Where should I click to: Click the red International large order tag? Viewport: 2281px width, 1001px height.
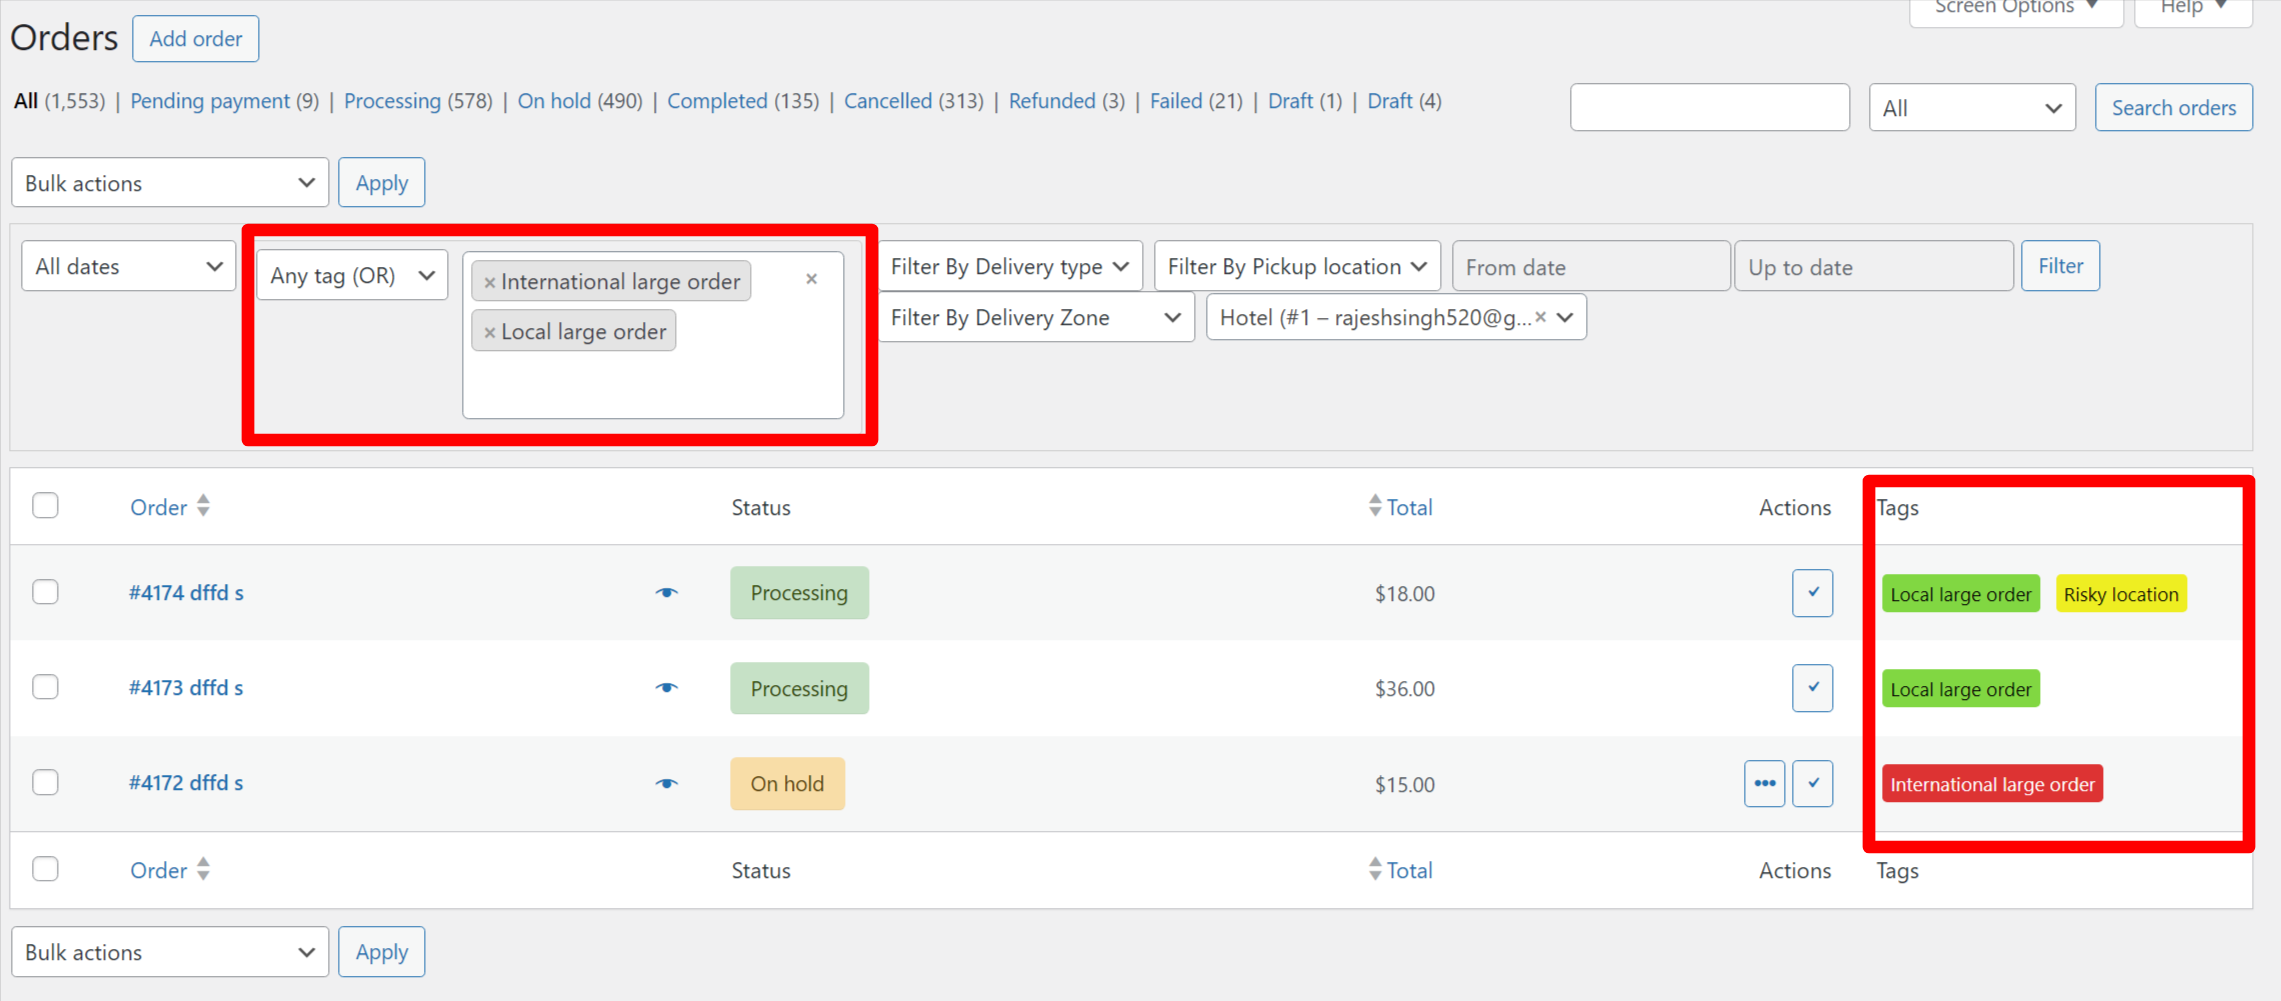click(1992, 784)
